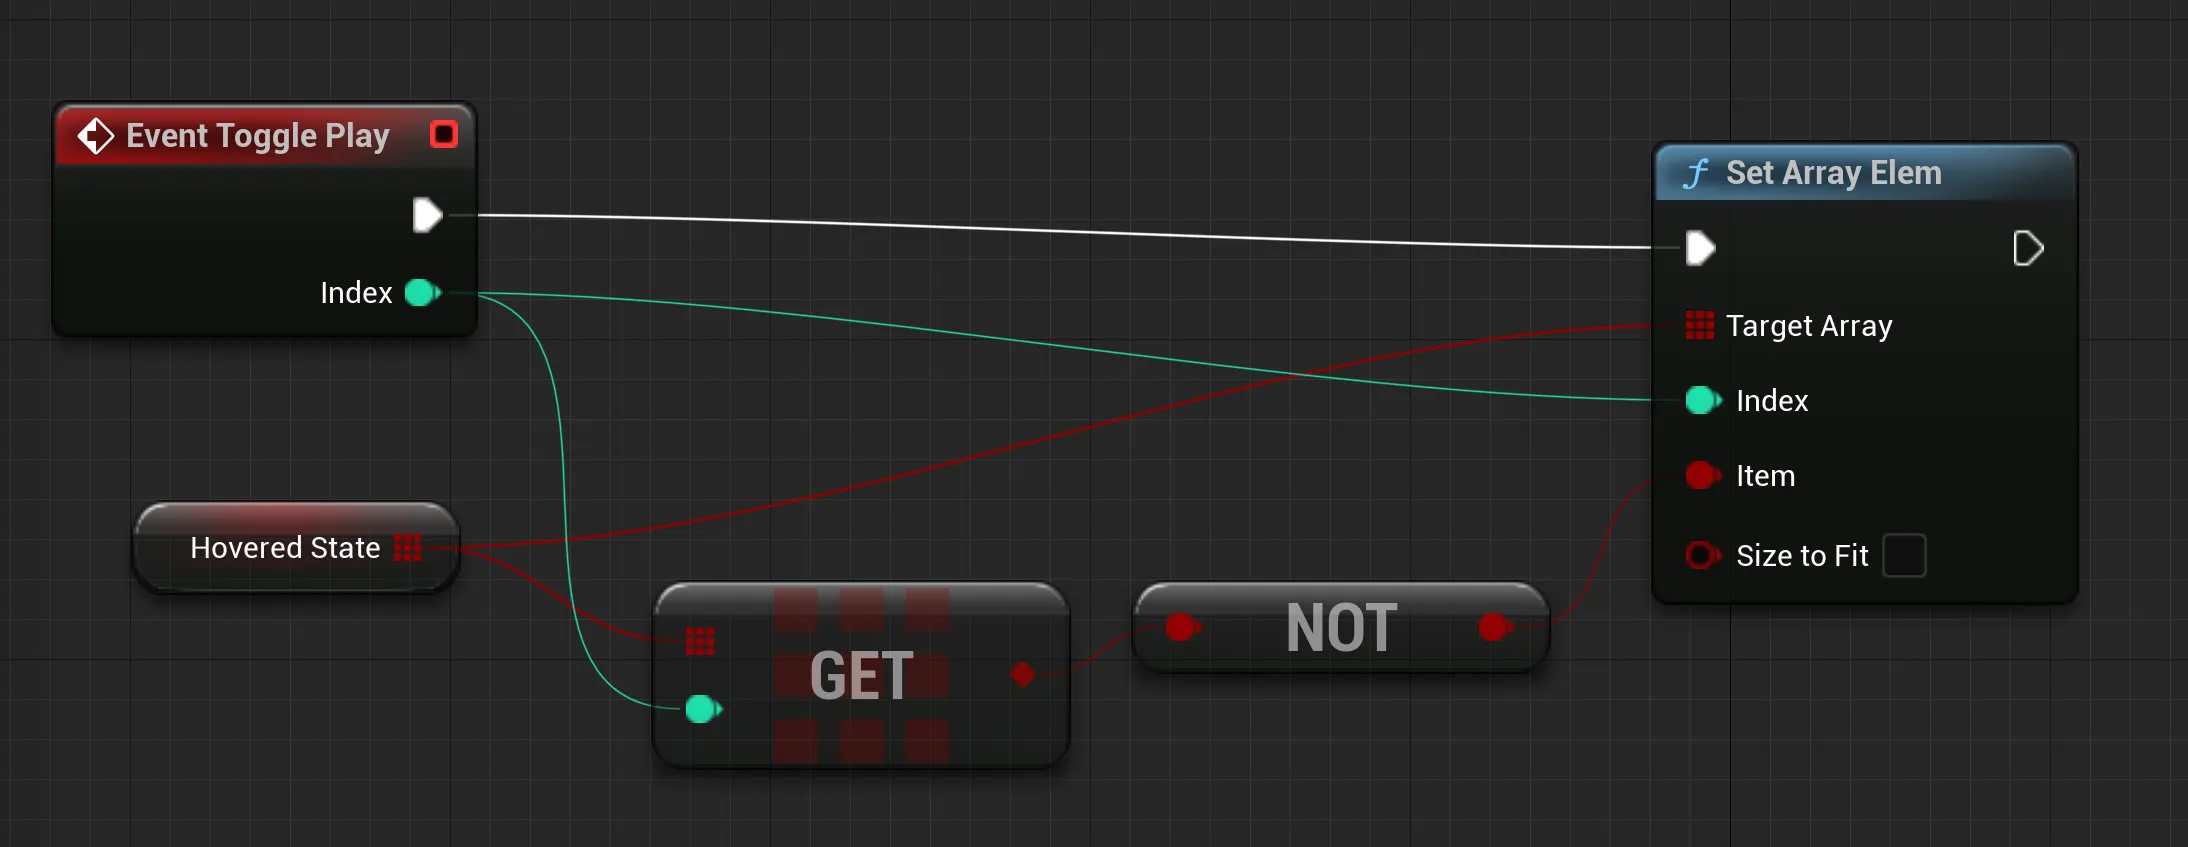The height and width of the screenshot is (847, 2188).
Task: Click Set Array Elem execution input pin
Action: tap(1700, 248)
